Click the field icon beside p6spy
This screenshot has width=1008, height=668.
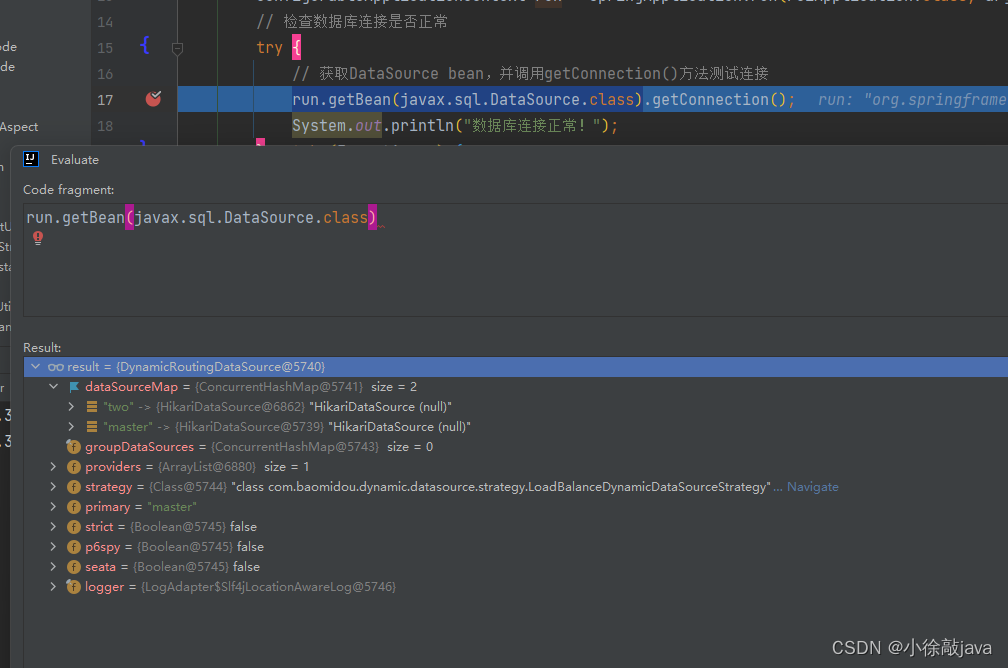[x=74, y=546]
